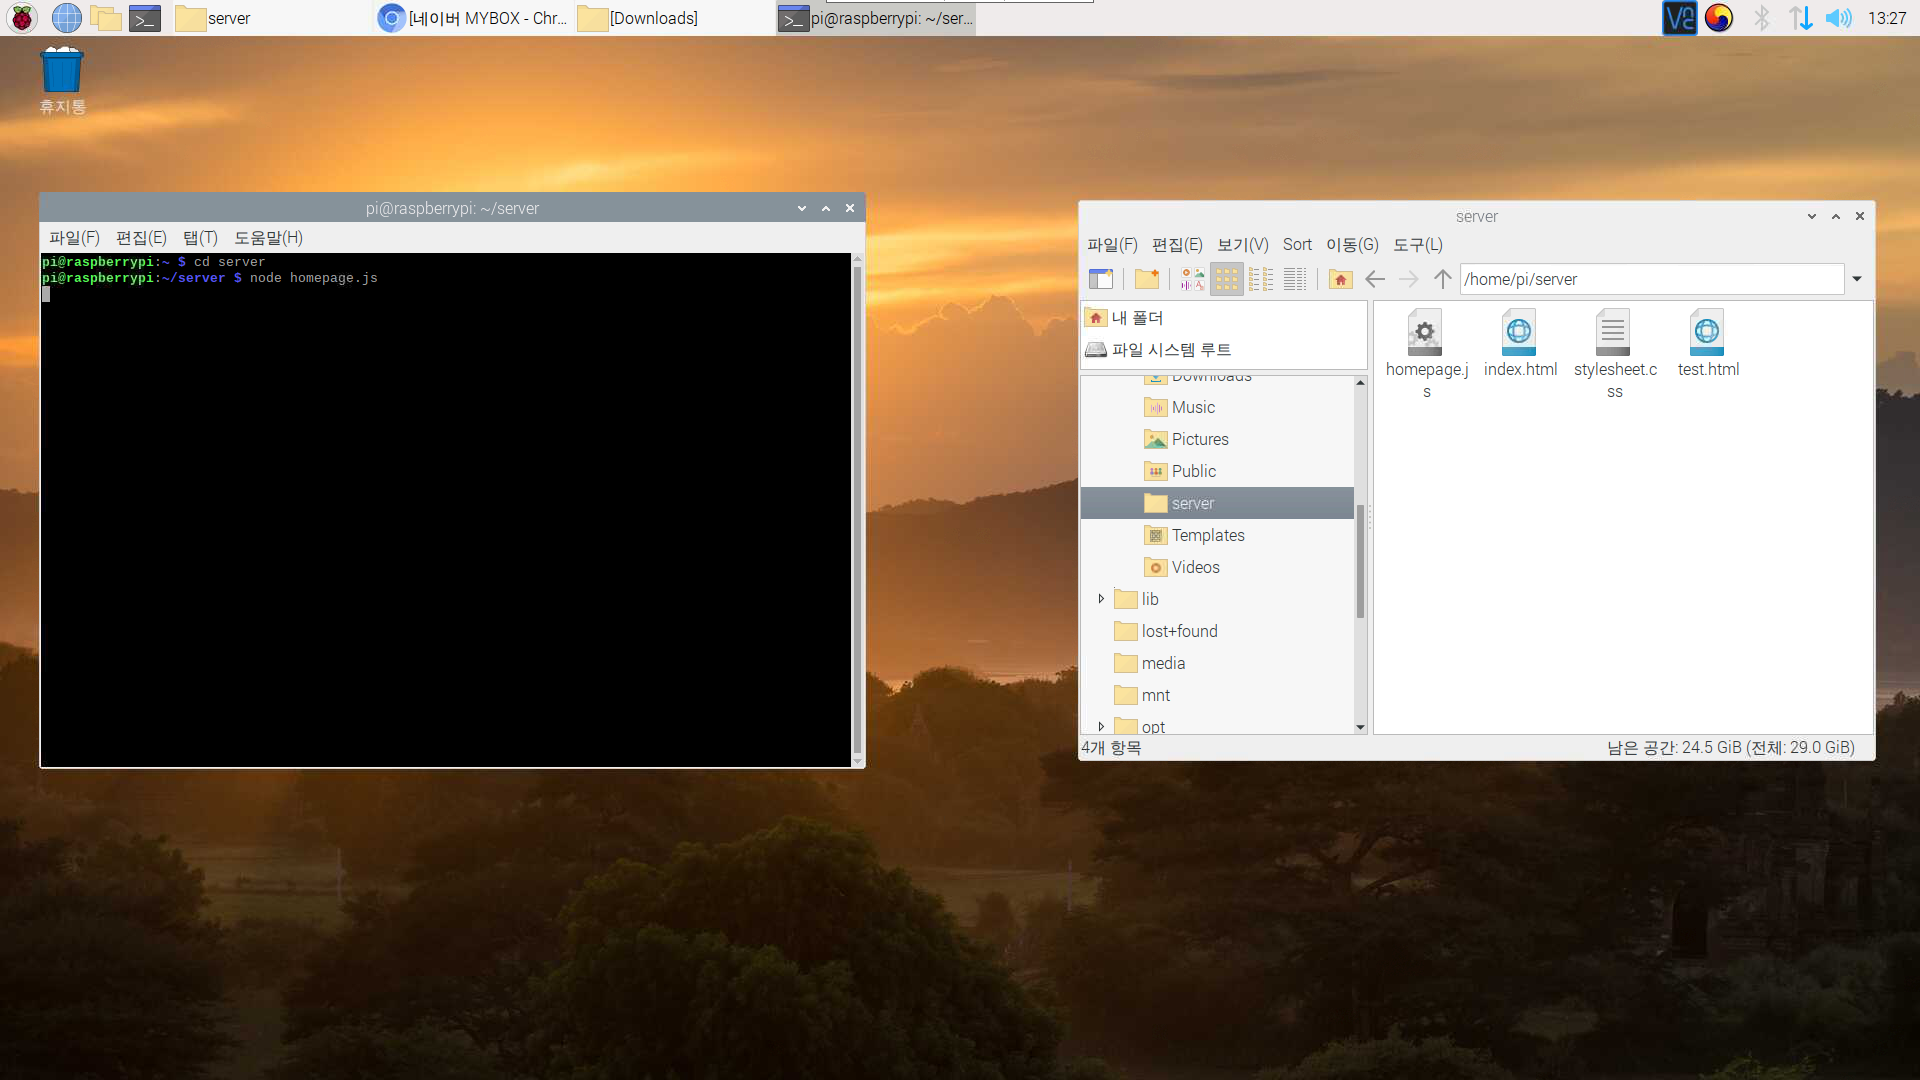
Task: Click 파일 시스템 루트 in places list
Action: pos(1171,350)
